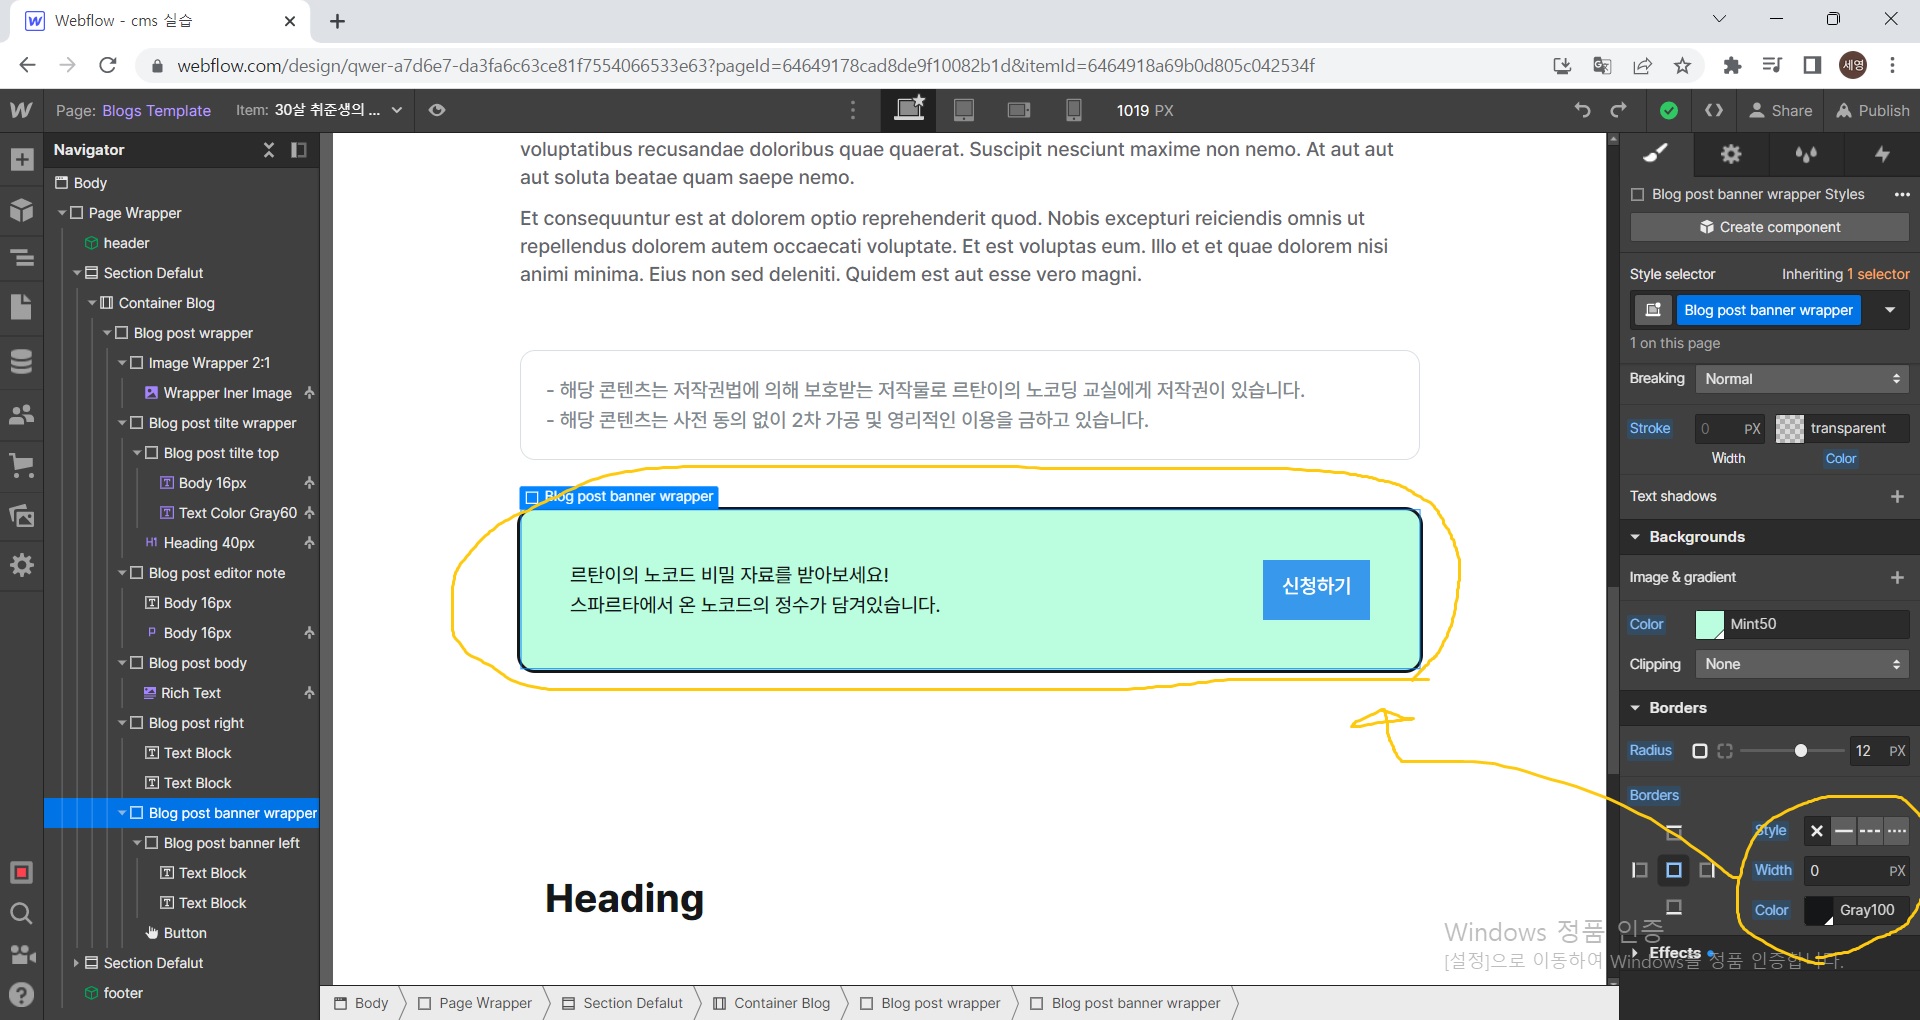
Task: Open the CMS Collections panel
Action: [x=21, y=361]
